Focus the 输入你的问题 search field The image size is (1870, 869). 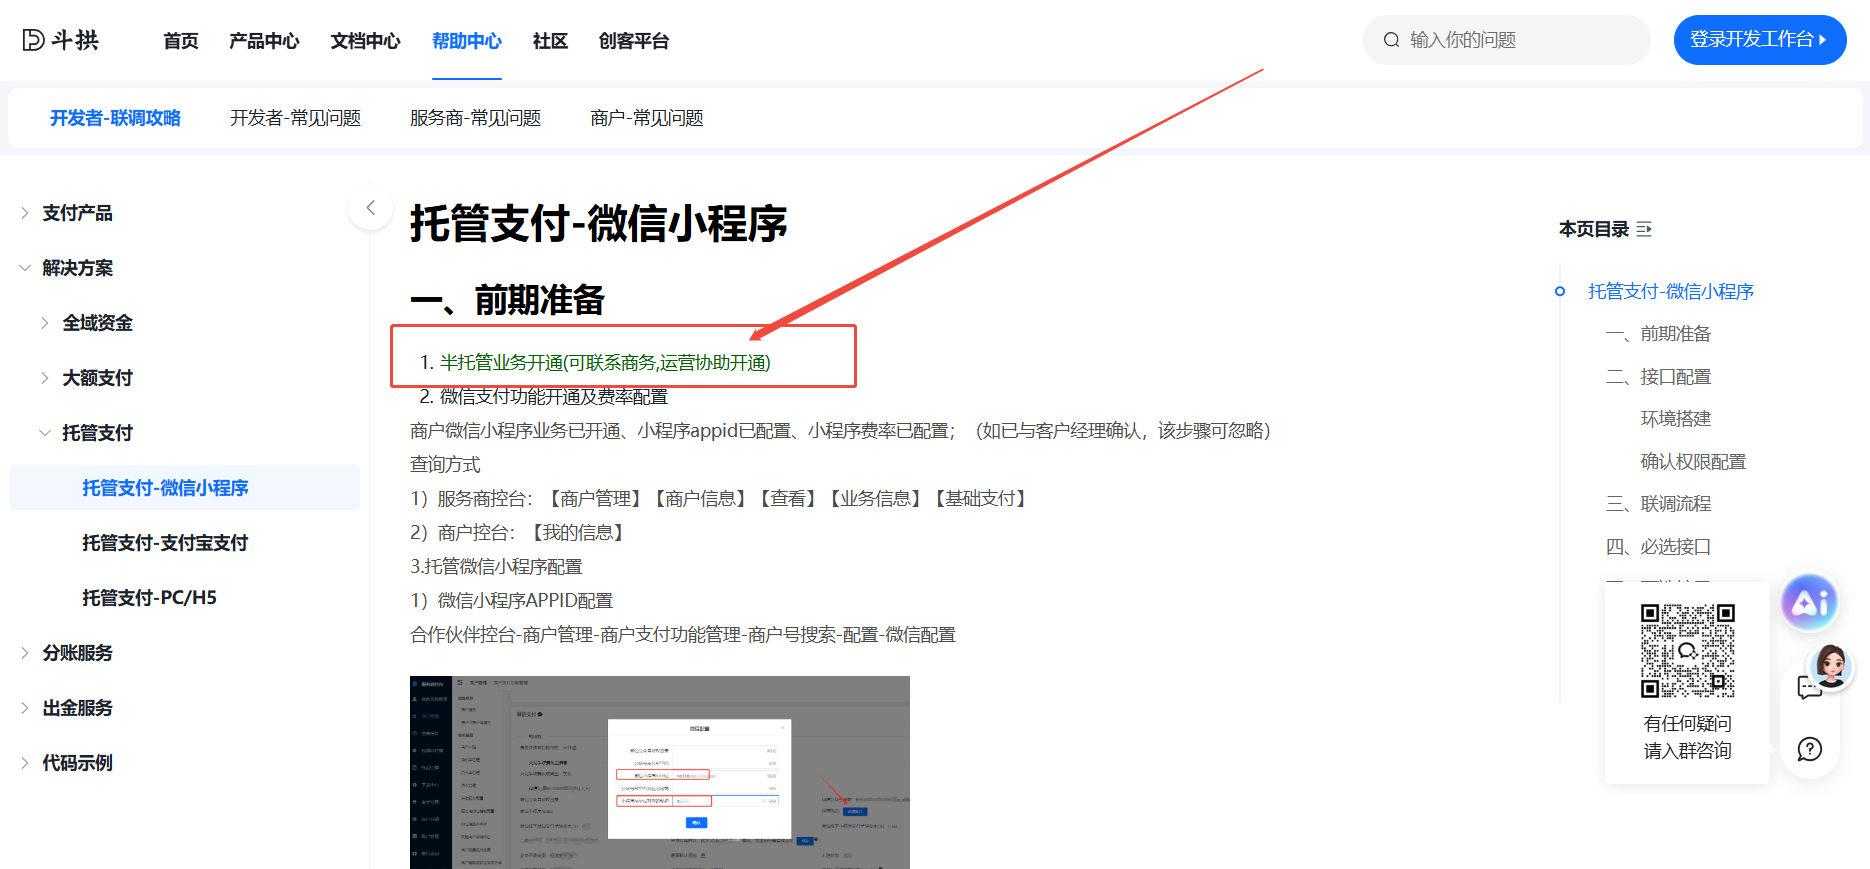(1506, 40)
